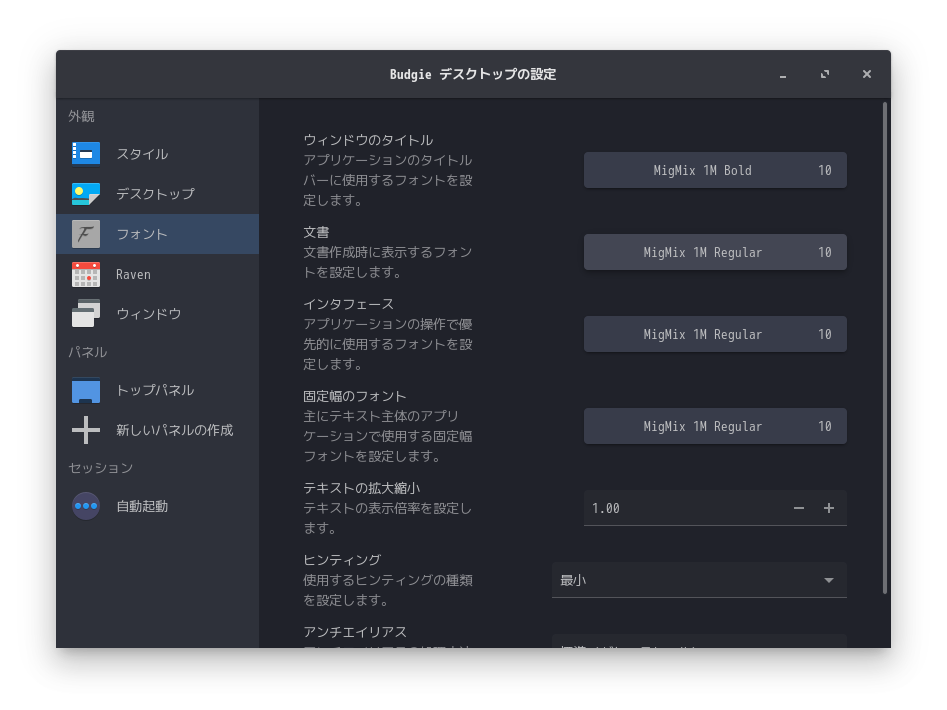Open 自動起動 session settings
This screenshot has width=947, height=710.
(x=158, y=506)
